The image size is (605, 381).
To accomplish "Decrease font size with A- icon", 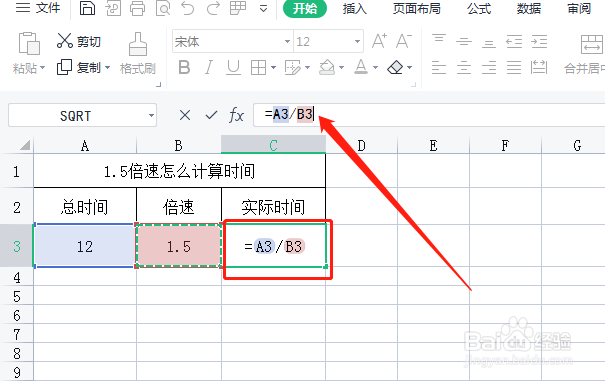I will [x=404, y=41].
